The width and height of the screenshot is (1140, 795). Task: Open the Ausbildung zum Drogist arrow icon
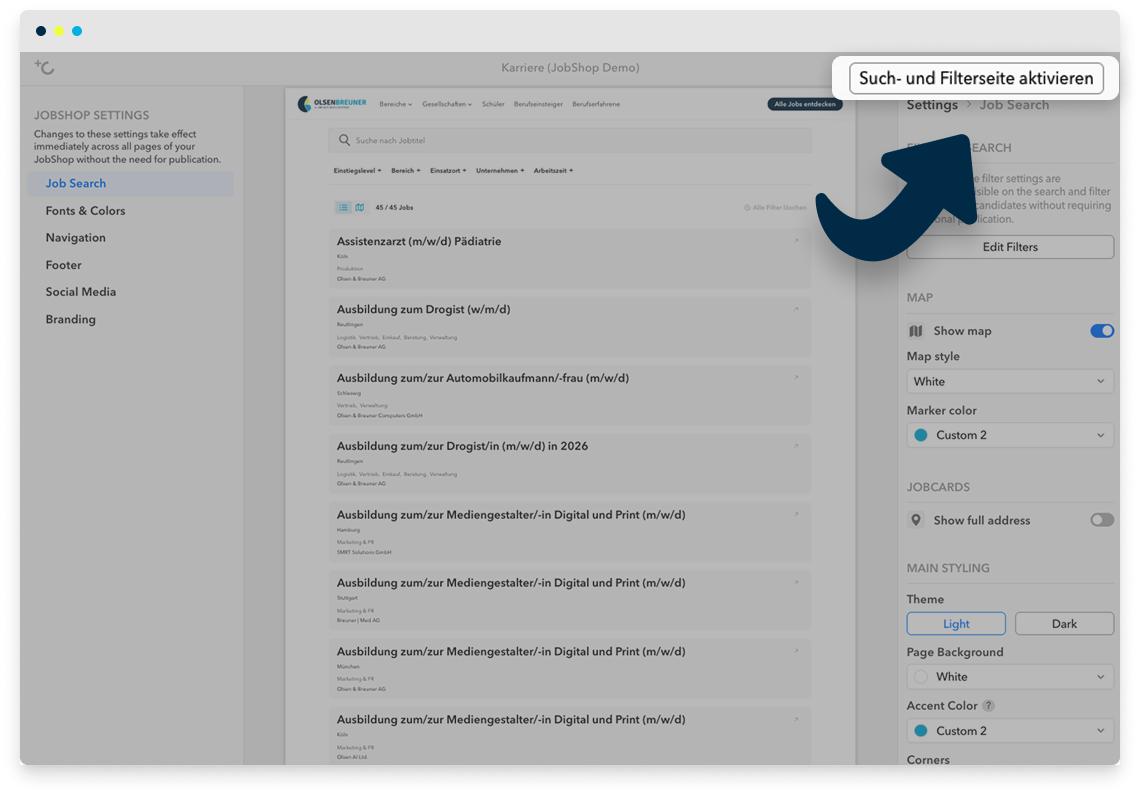coord(796,309)
